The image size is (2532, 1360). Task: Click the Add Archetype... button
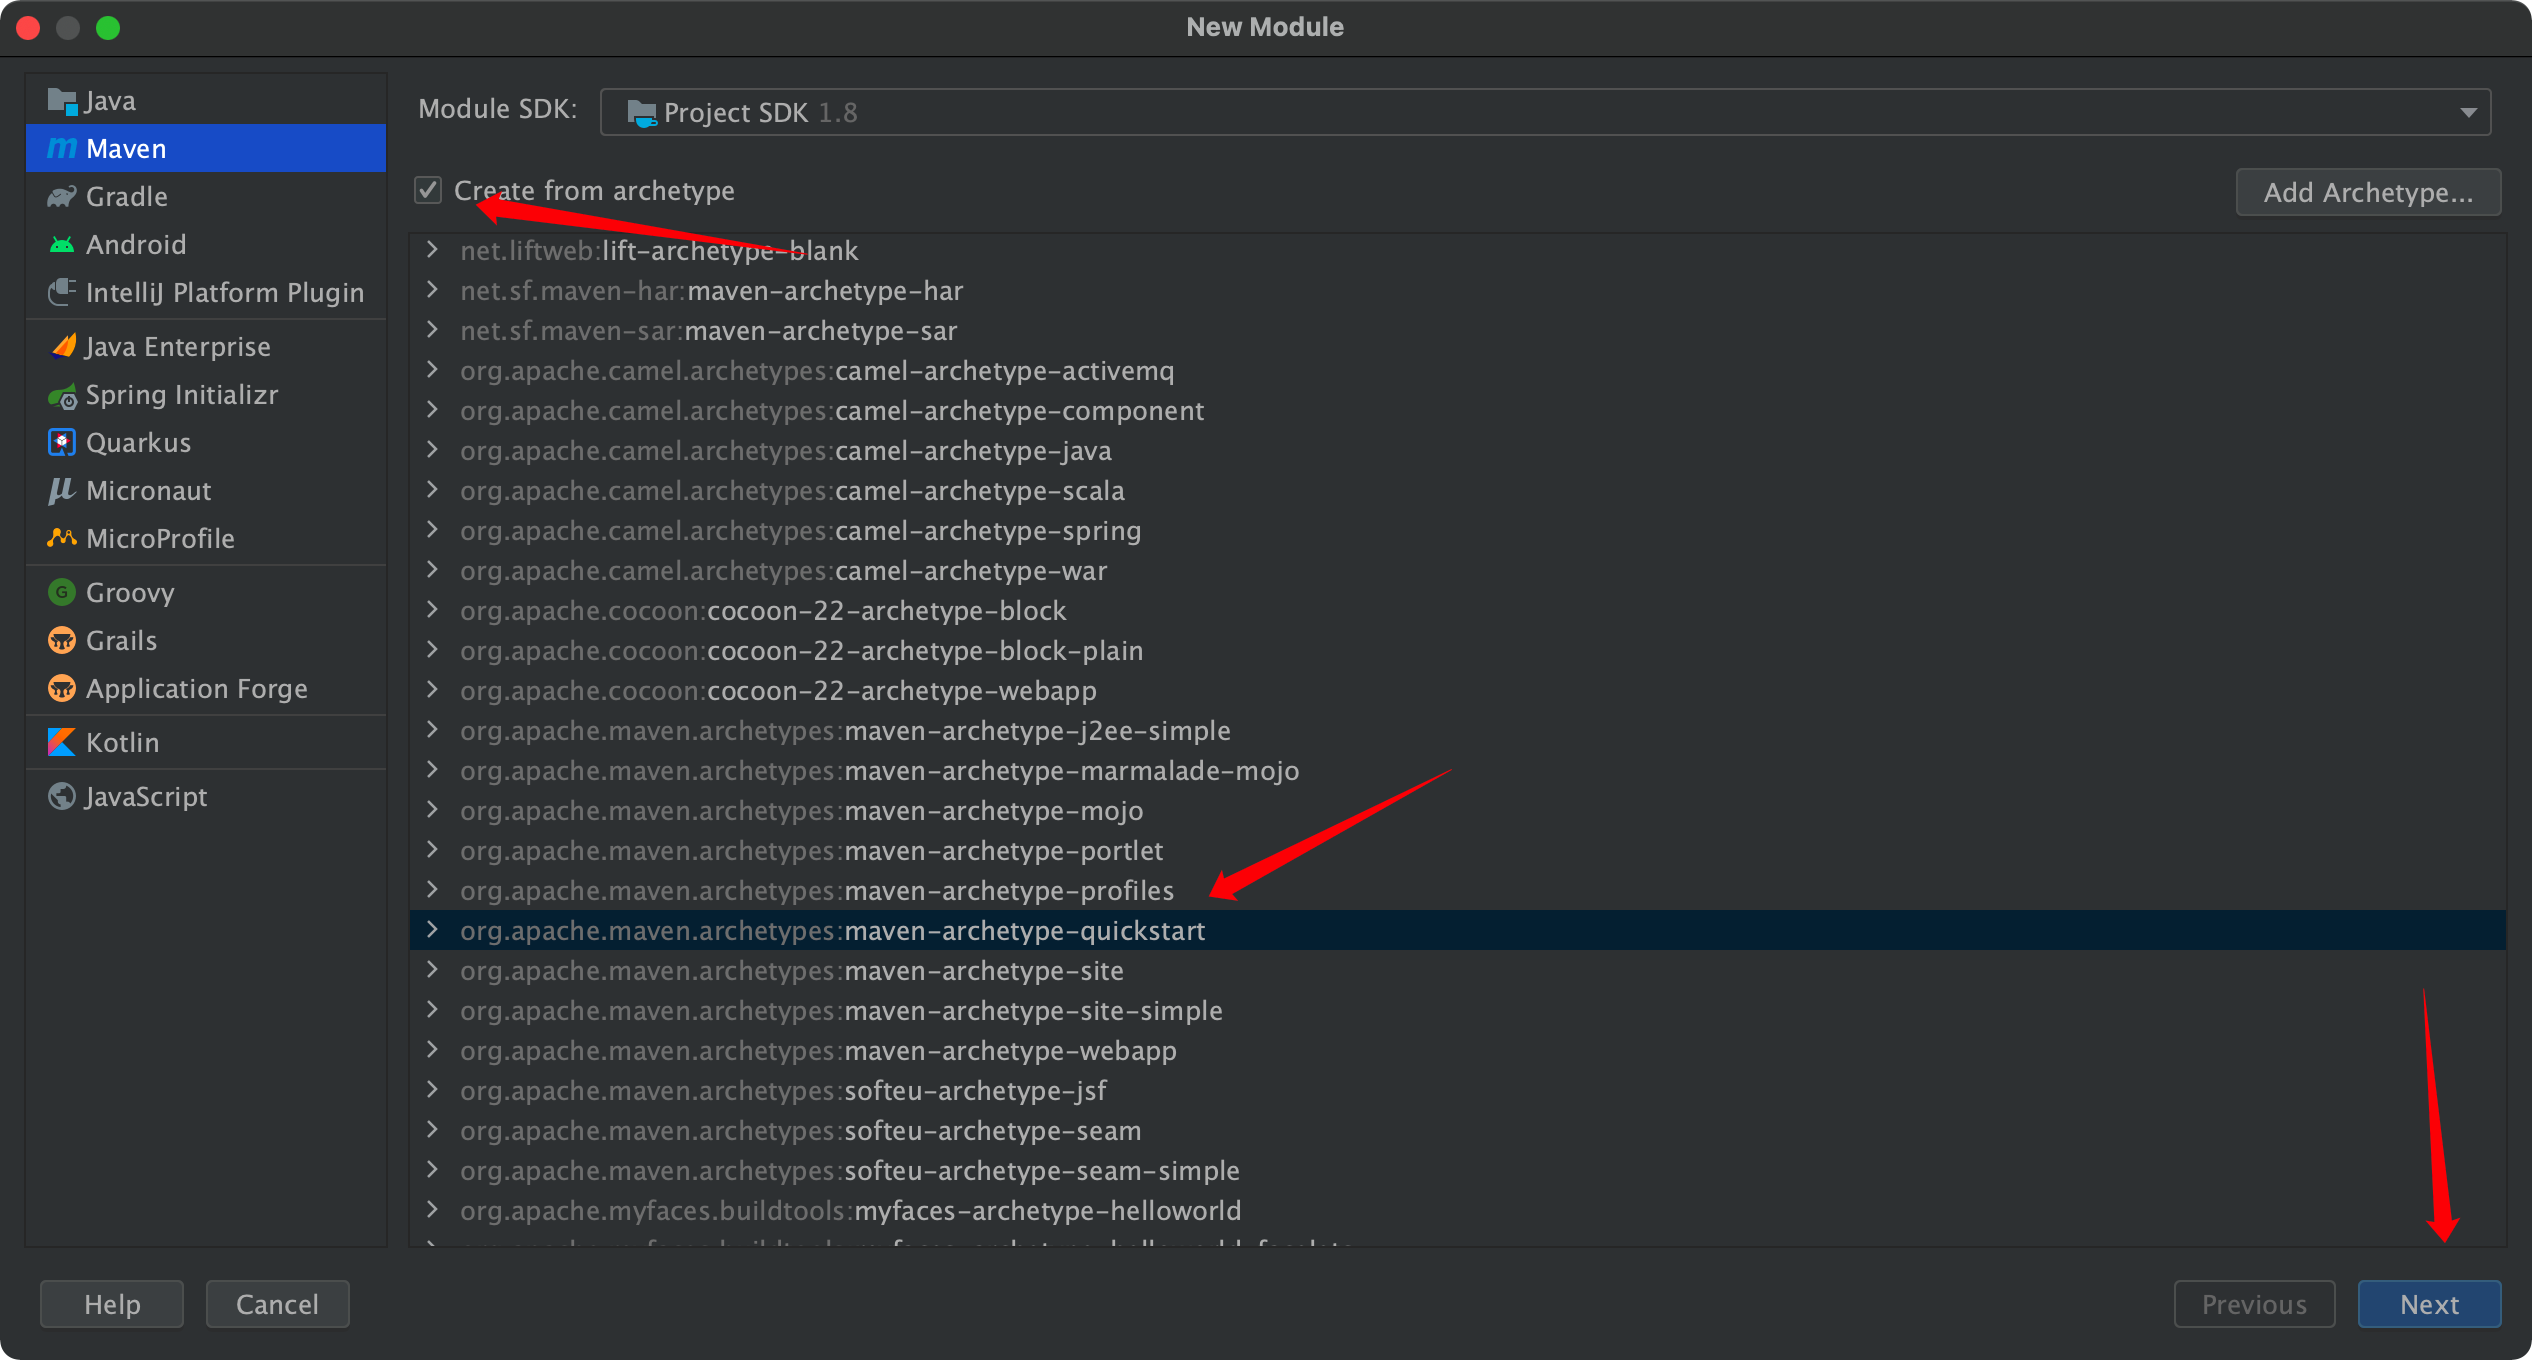(x=2367, y=192)
